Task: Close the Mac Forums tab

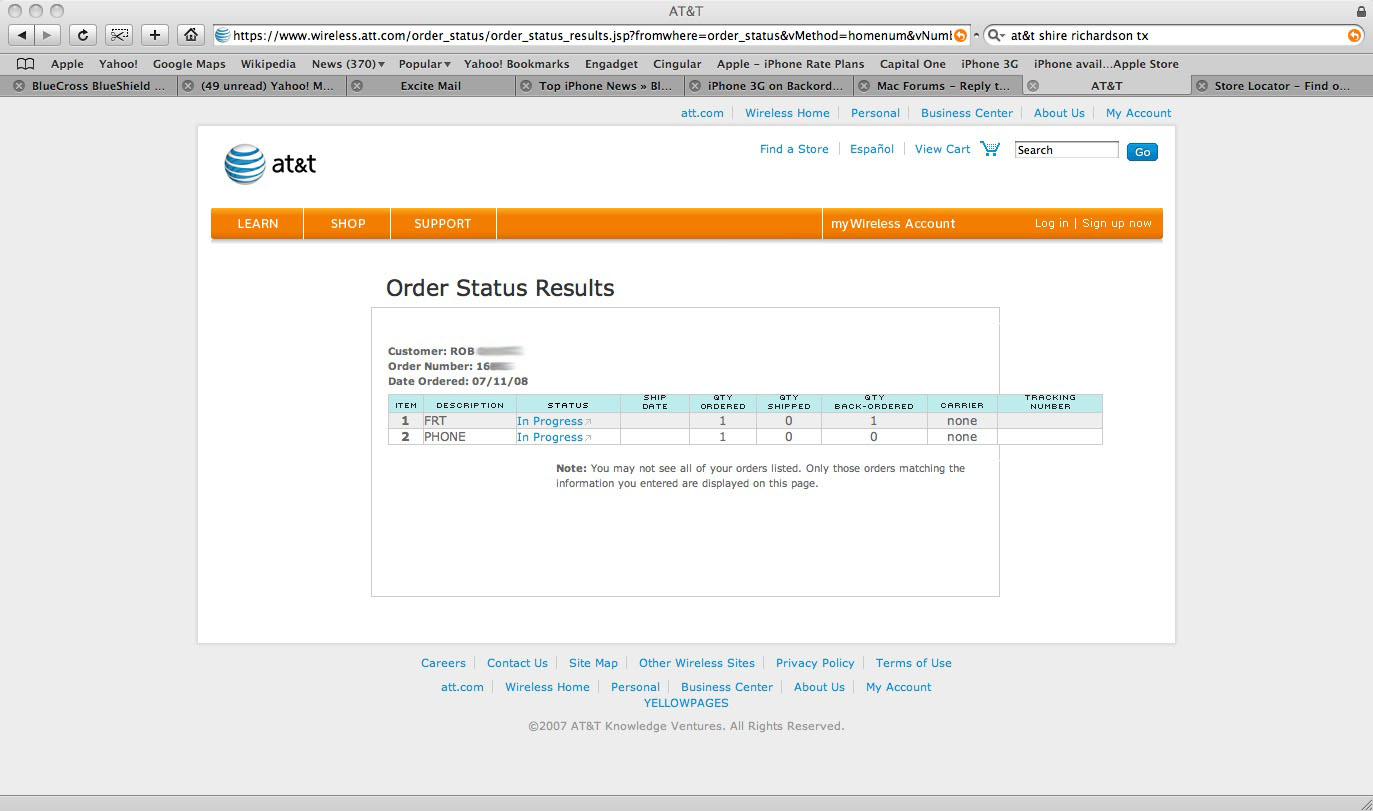Action: coord(863,86)
